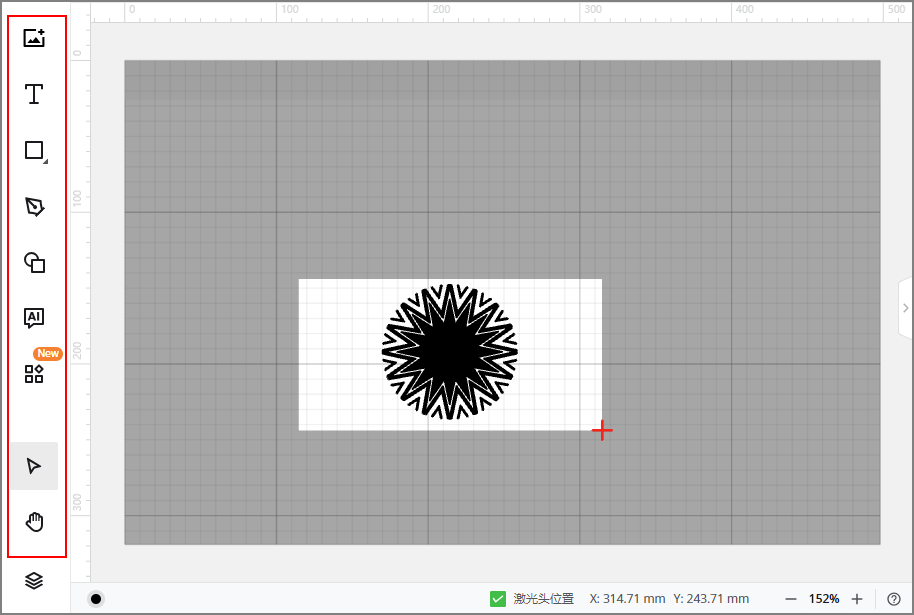Zoom out with the minus button
The height and width of the screenshot is (615, 914).
coord(790,599)
